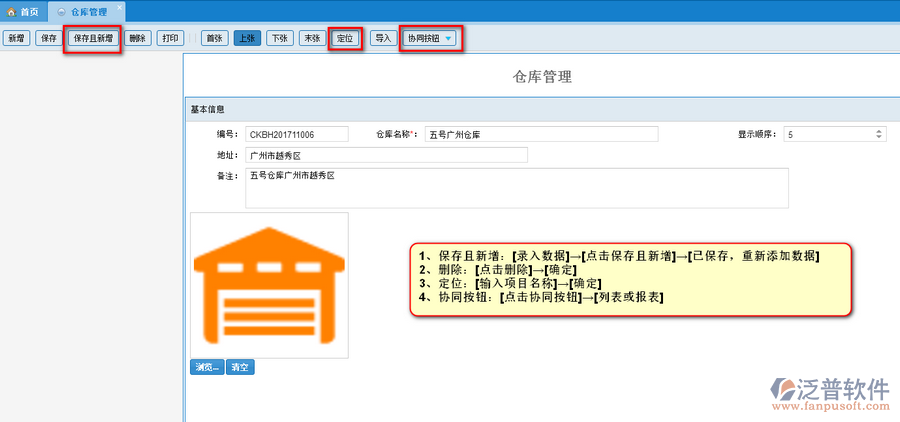The width and height of the screenshot is (900, 422).
Task: Go to previous record with 上张
Action: (247, 39)
